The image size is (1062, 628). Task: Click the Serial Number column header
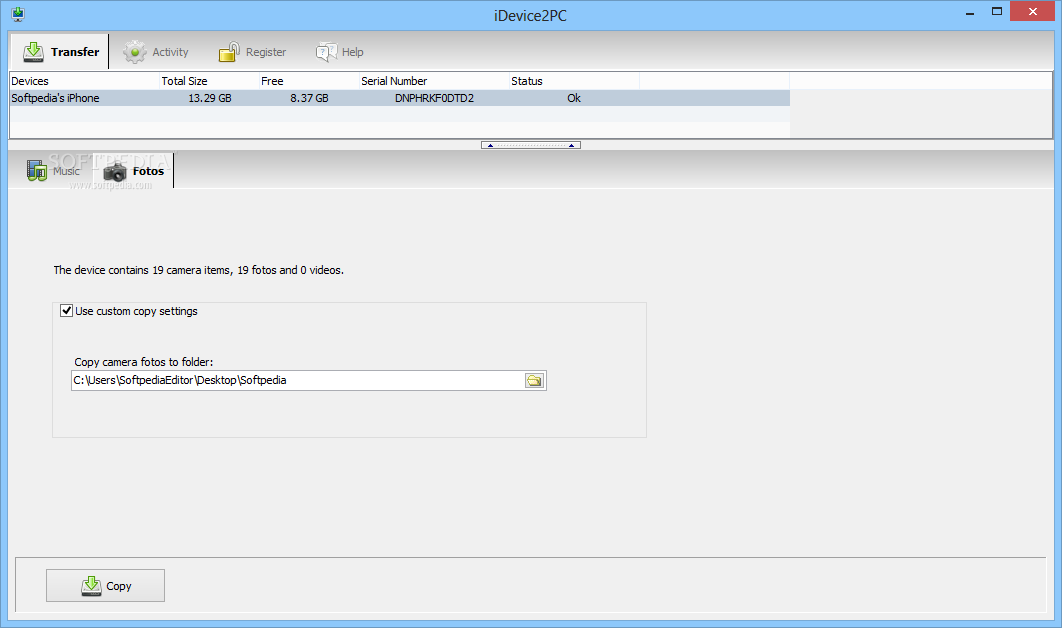pyautogui.click(x=434, y=81)
